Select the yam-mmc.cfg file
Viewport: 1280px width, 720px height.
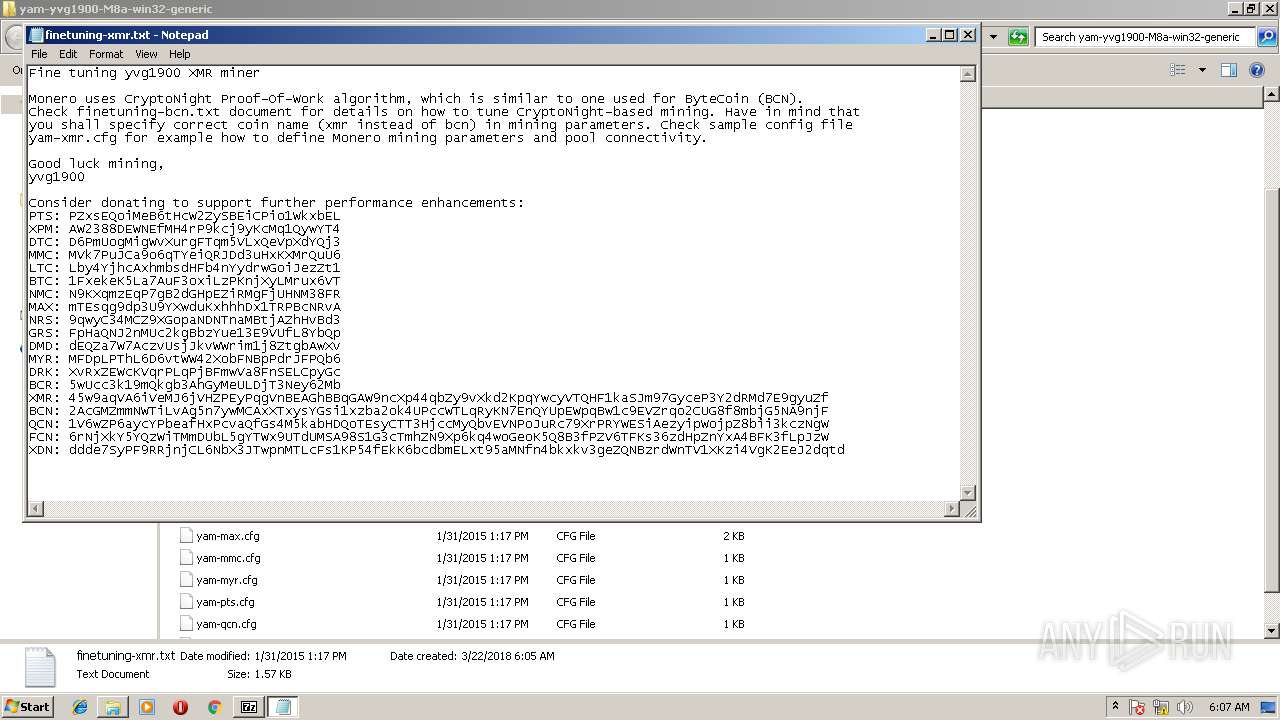pos(229,558)
